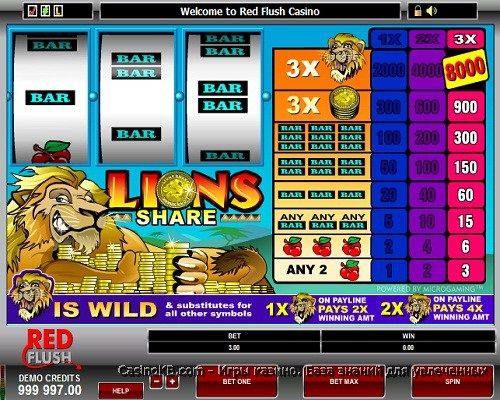Screen dimensions: 500x400
Task: Click the 8000 jackpot payout tile
Action: coord(465,69)
